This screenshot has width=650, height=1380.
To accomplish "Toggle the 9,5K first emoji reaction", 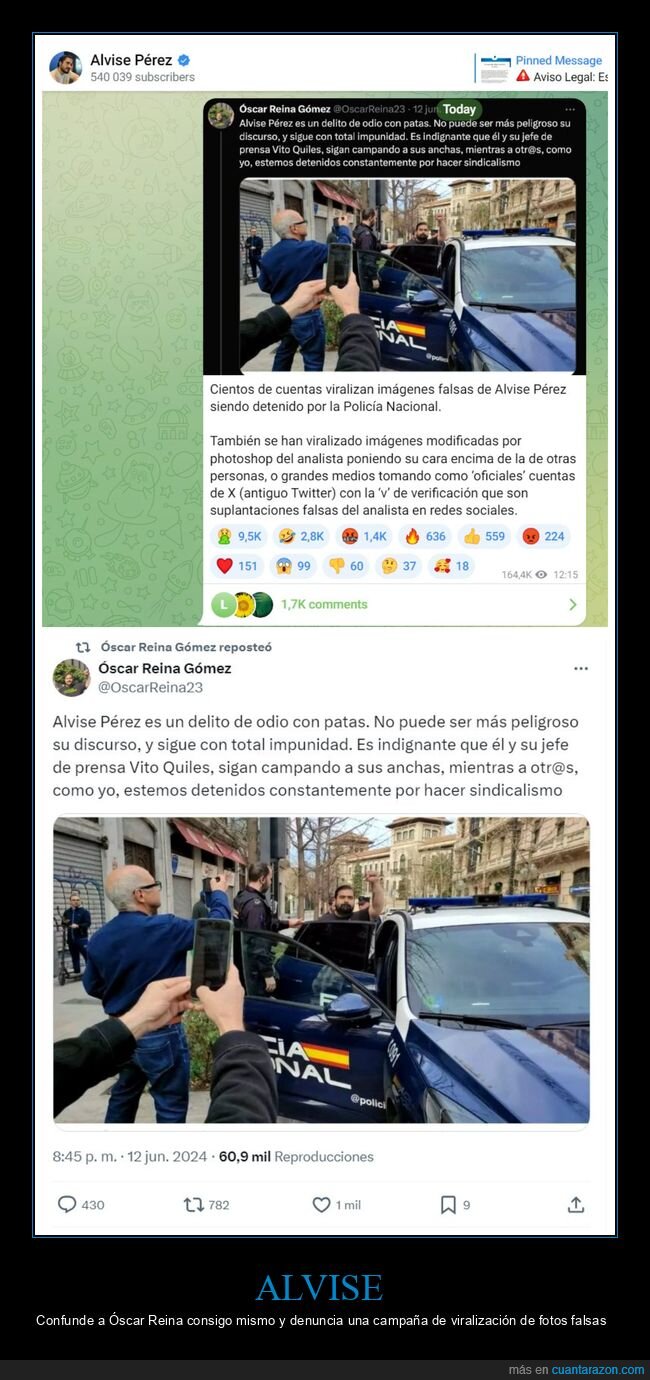I will pyautogui.click(x=238, y=536).
